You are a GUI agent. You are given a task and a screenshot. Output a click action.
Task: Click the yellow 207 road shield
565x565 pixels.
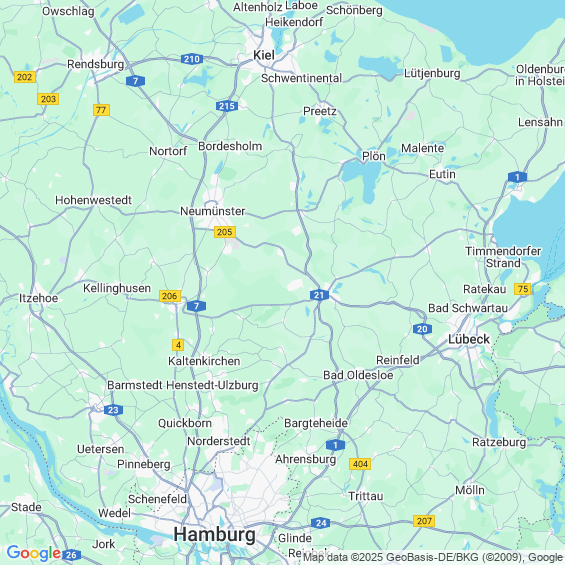[x=424, y=521]
